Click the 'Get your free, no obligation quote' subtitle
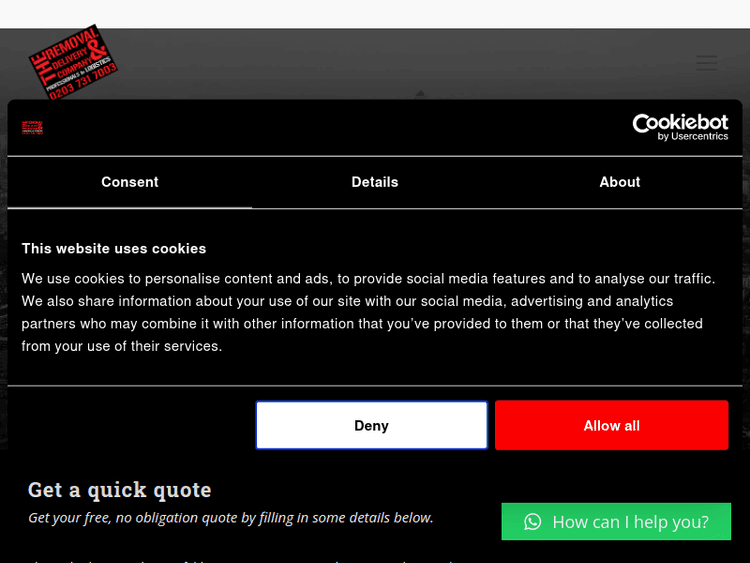 [x=231, y=517]
